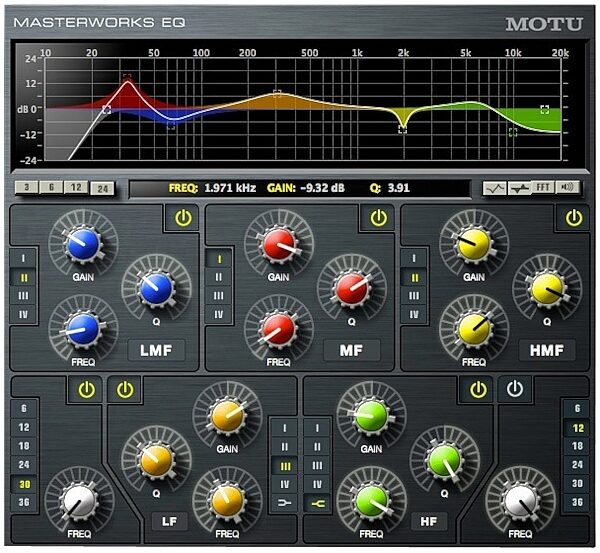Click the orange LF GAIN knob
600x553 pixels.
[227, 416]
